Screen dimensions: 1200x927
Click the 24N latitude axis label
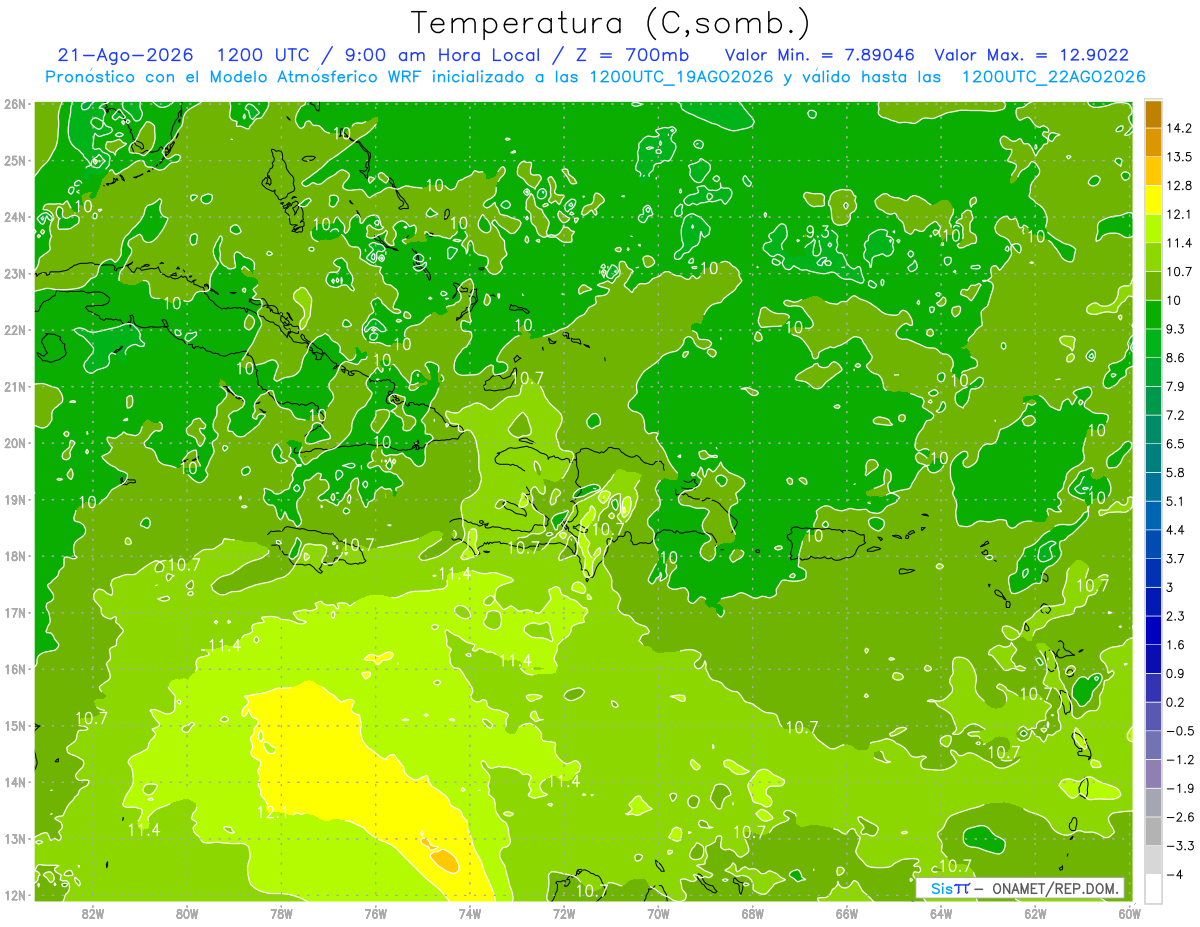click(15, 217)
